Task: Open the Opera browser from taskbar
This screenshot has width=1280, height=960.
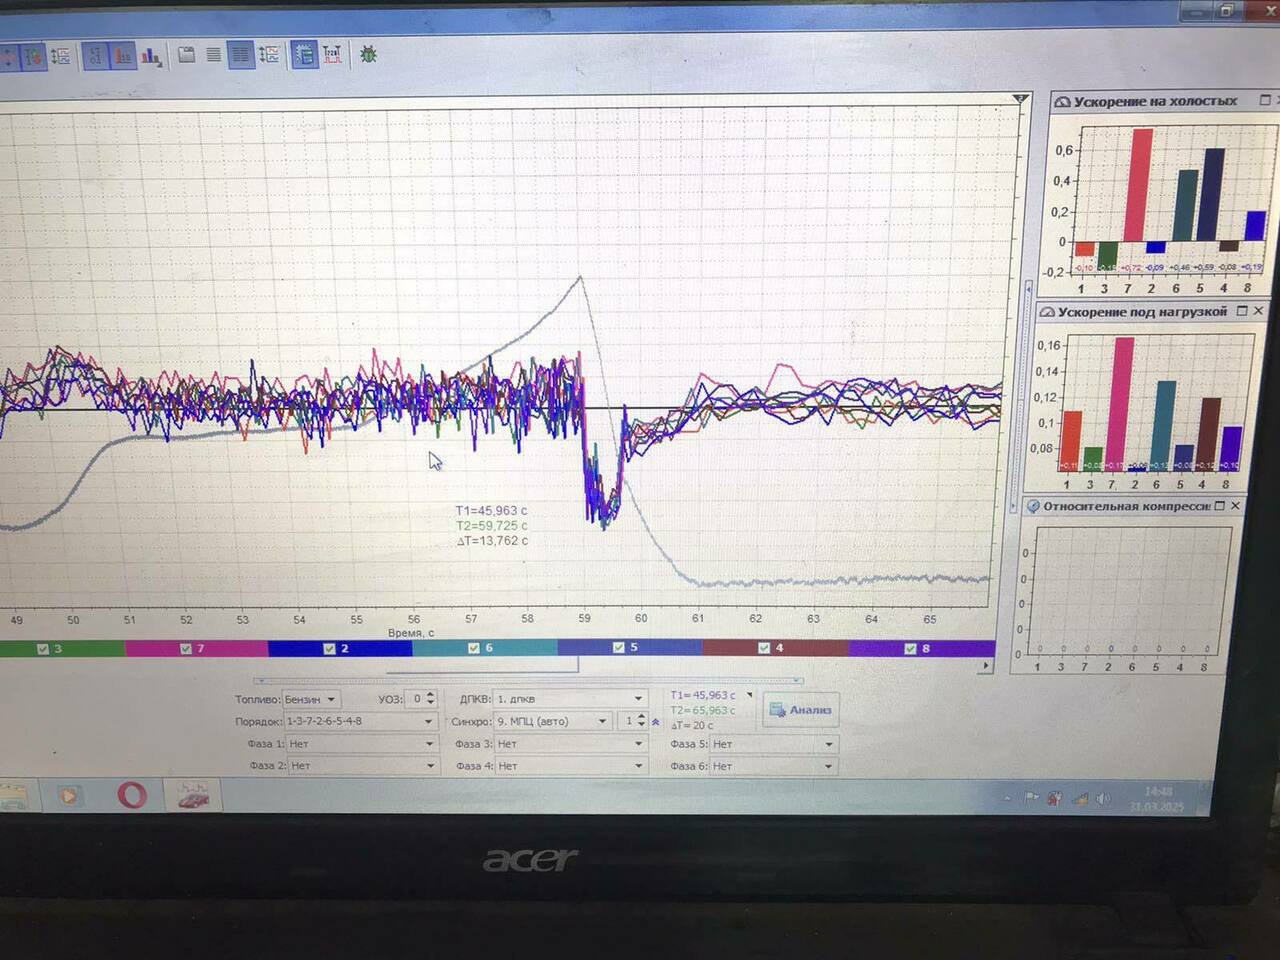Action: click(x=132, y=795)
